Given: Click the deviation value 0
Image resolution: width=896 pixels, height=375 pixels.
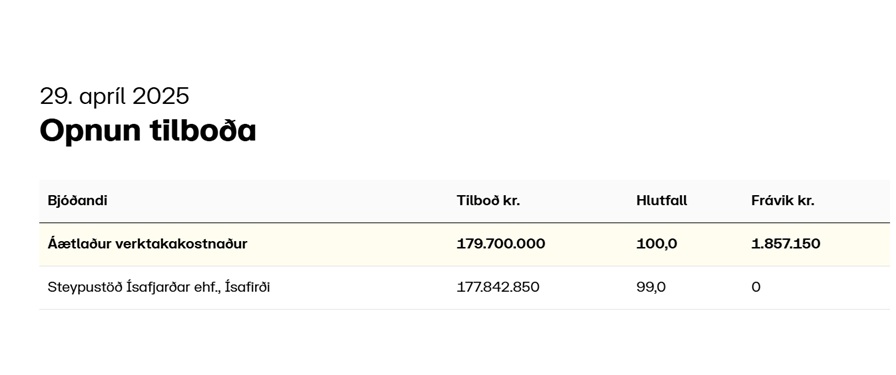Looking at the screenshot, I should click(756, 287).
